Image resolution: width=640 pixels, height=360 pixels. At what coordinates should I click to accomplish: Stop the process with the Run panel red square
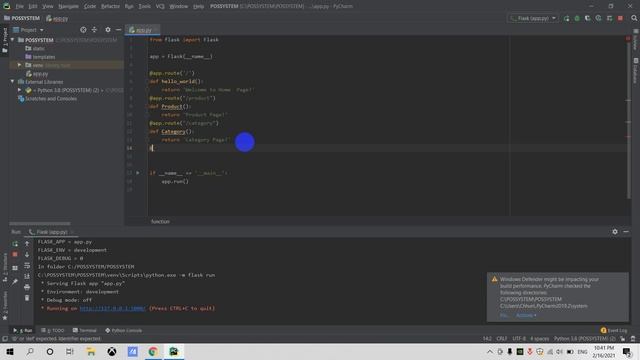pyautogui.click(x=15, y=254)
